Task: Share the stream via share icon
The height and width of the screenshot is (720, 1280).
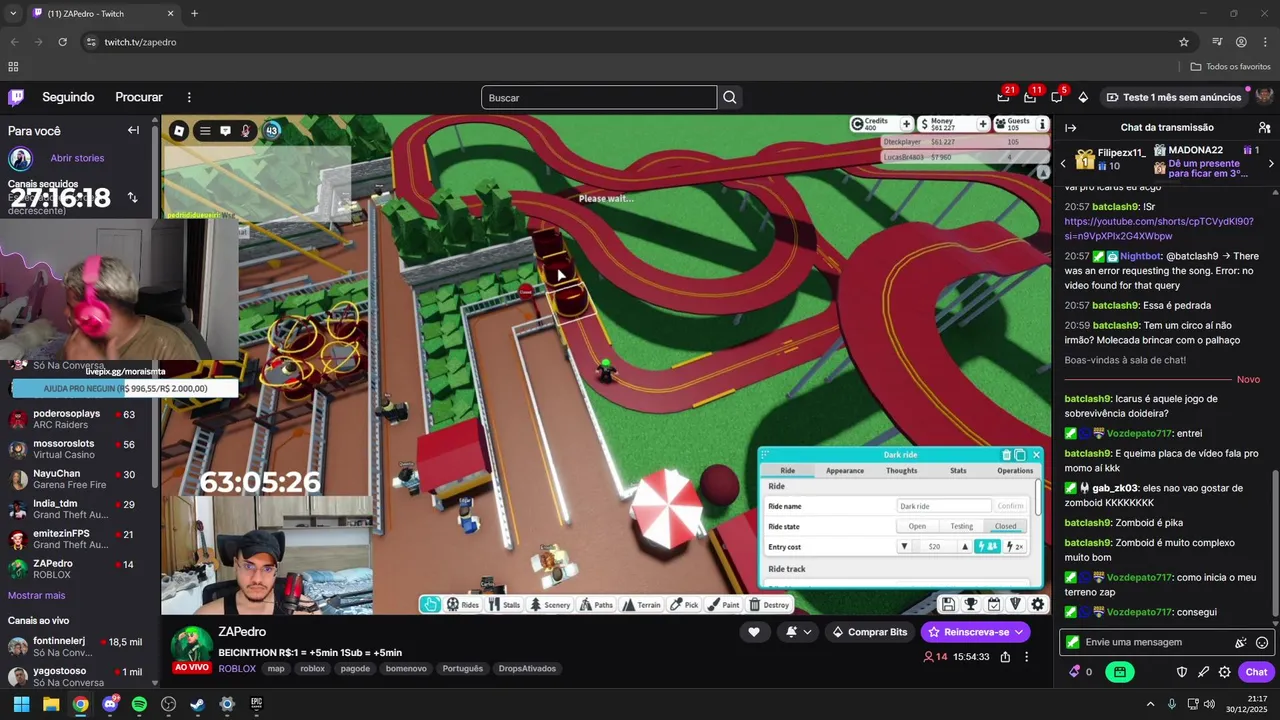Action: [x=1004, y=657]
